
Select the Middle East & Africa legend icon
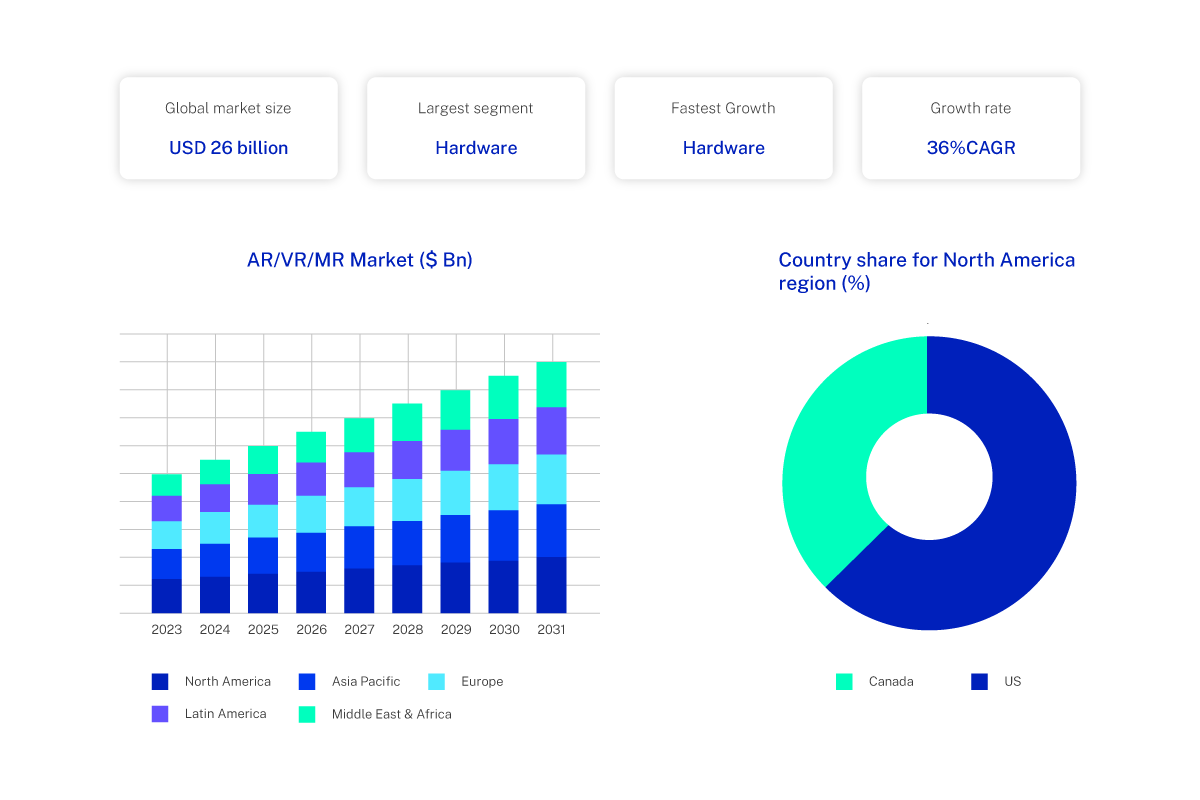[309, 713]
